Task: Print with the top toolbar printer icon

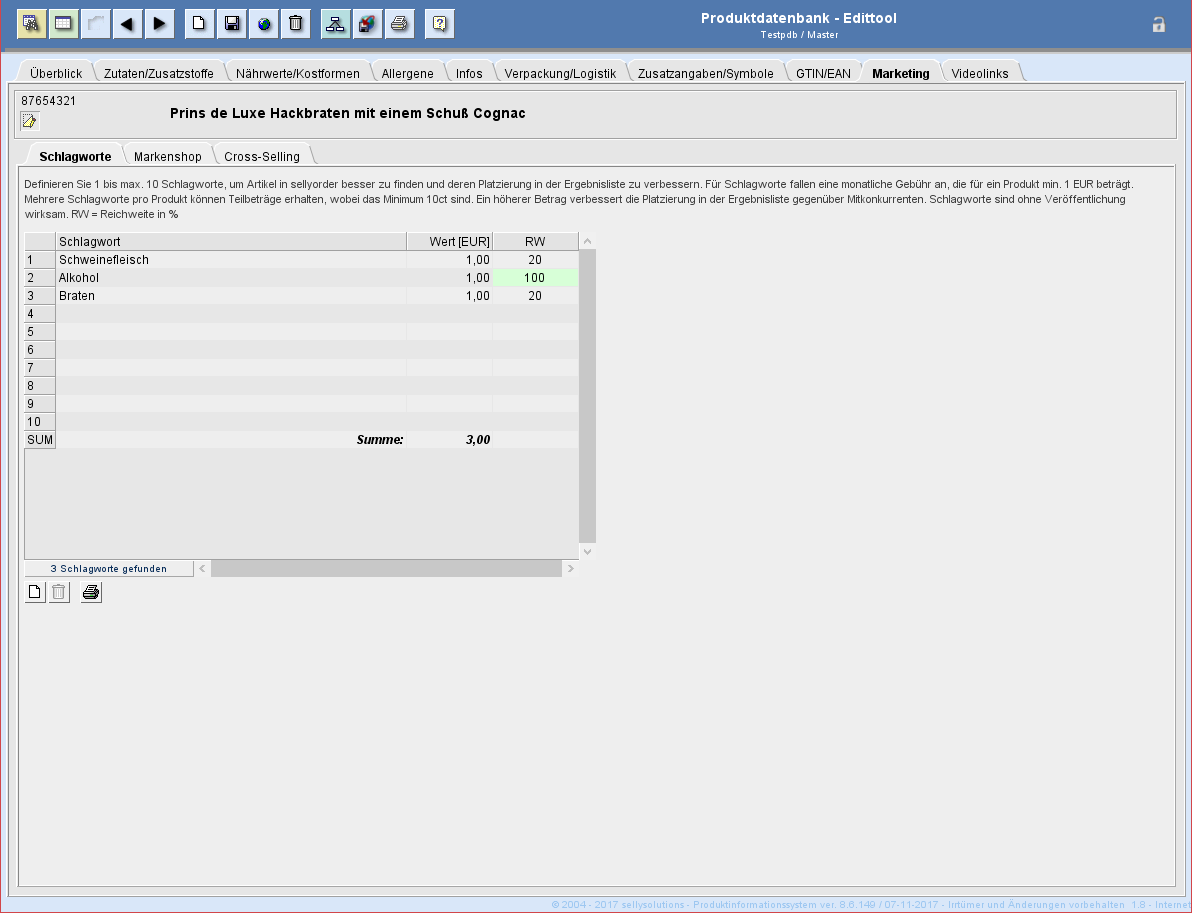Action: [399, 24]
